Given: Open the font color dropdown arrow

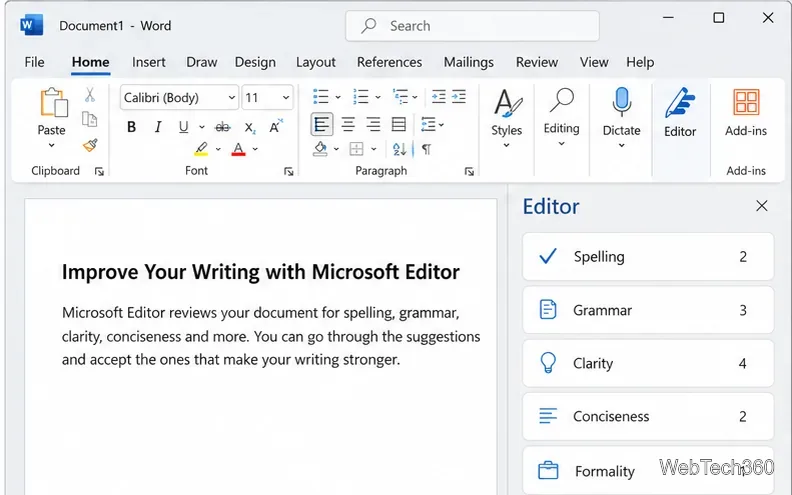Looking at the screenshot, I should click(x=255, y=149).
